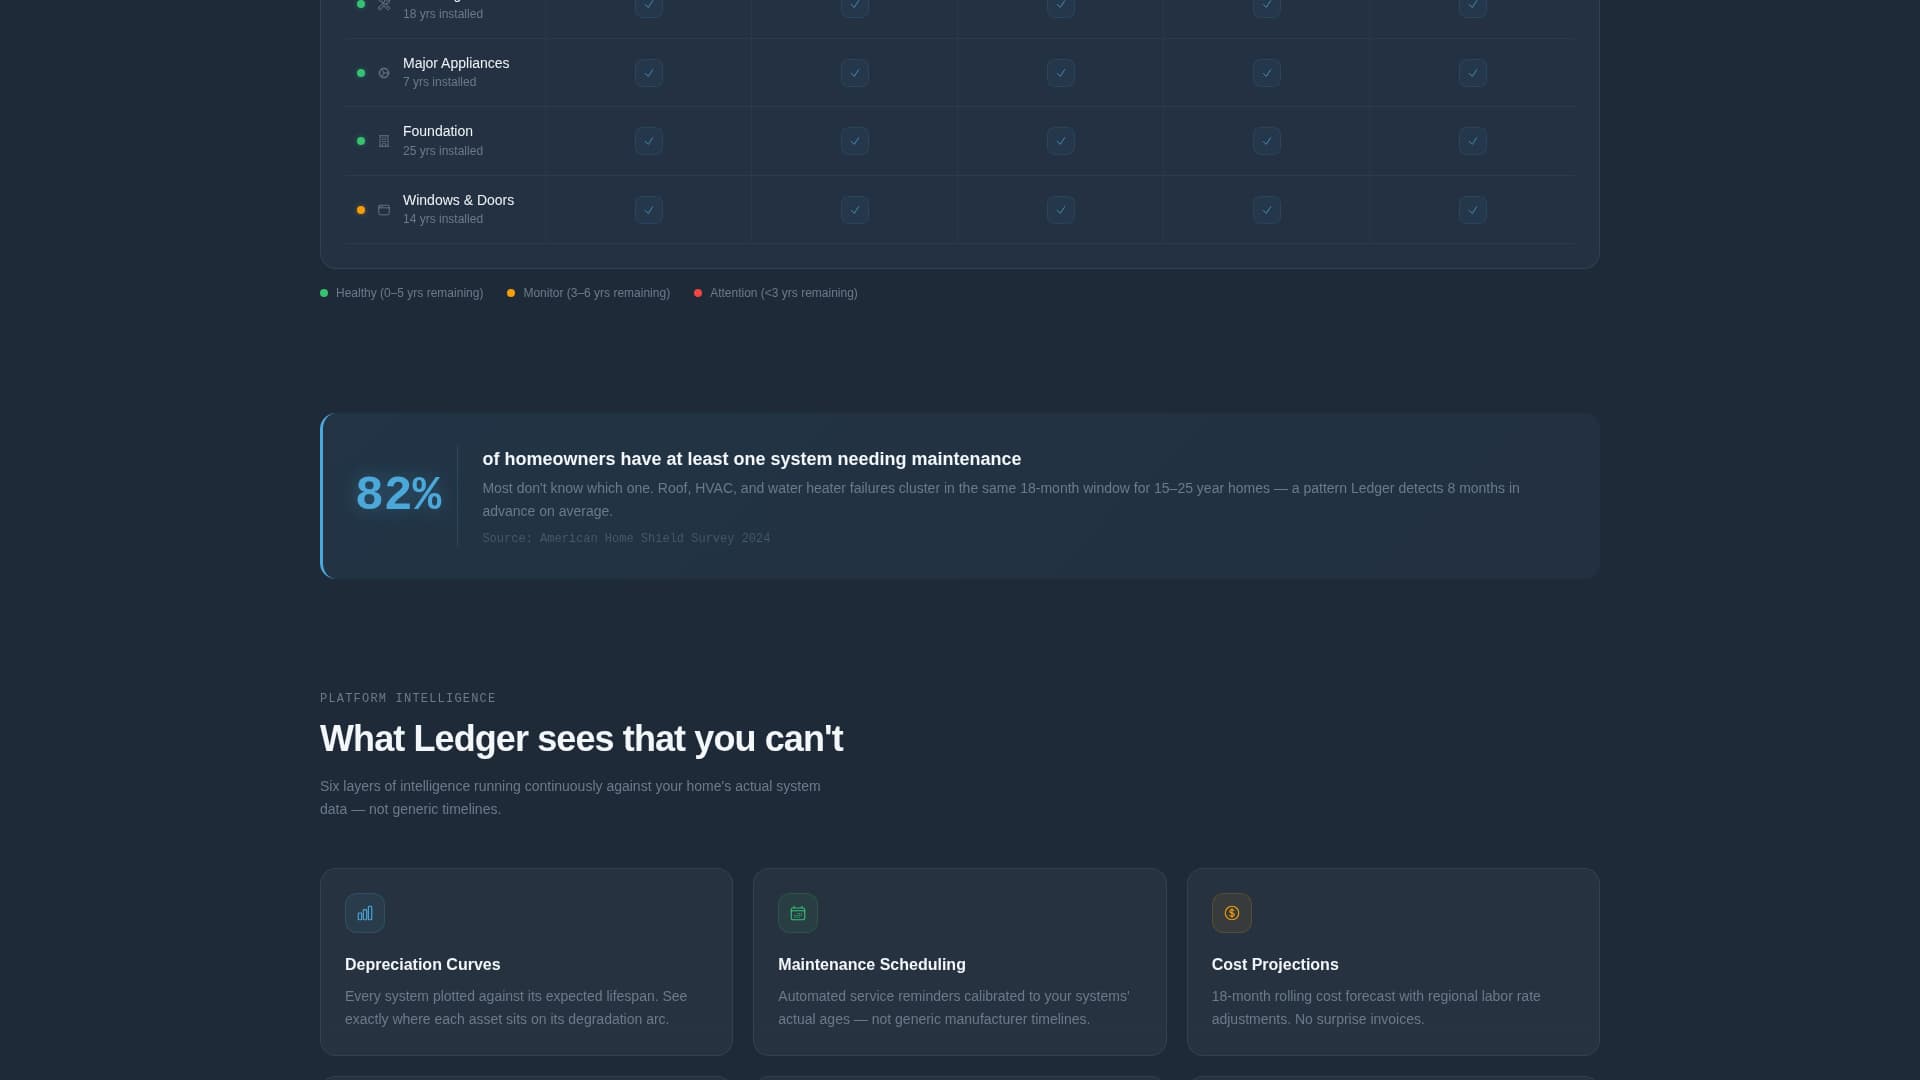Click 'What Ledger sees that you can't' heading
Screen dimensions: 1920x1080
point(581,739)
